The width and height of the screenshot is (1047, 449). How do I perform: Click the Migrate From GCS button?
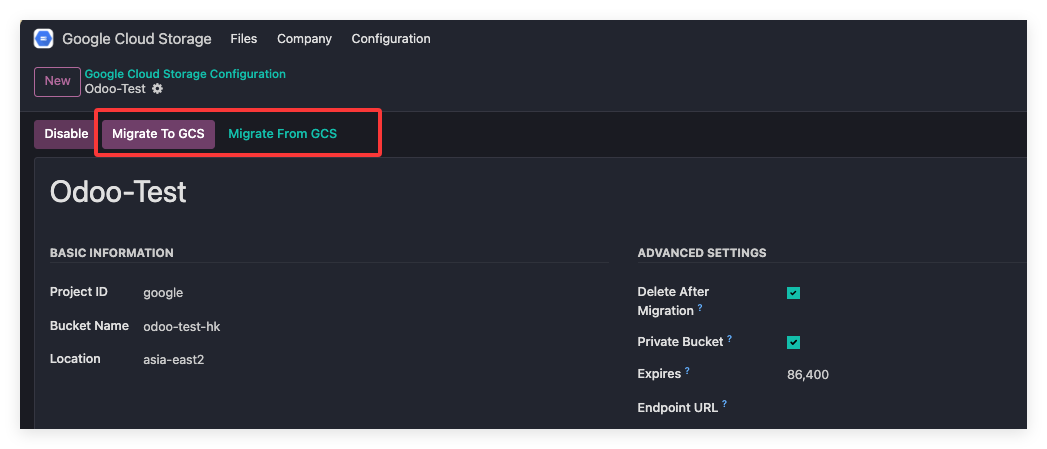[282, 134]
